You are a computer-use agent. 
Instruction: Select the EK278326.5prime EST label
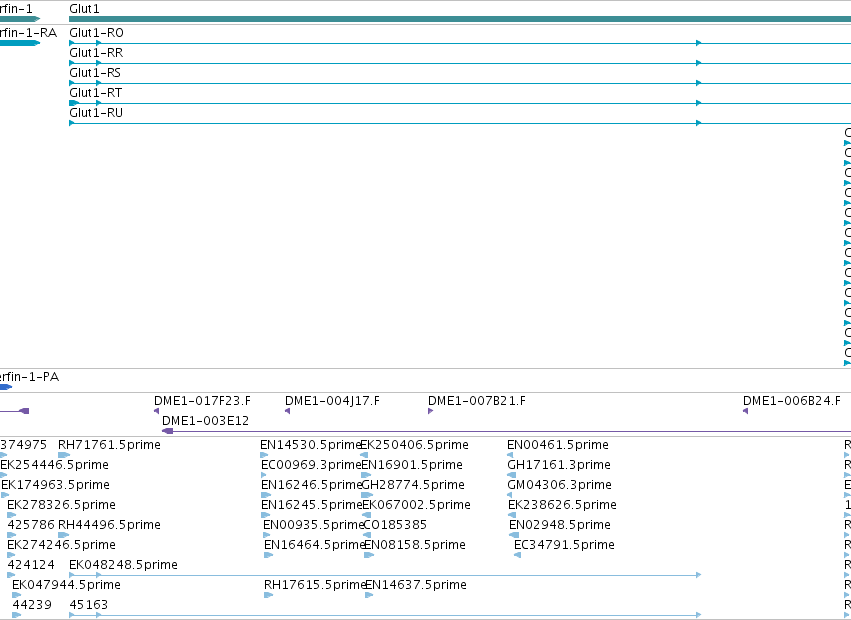click(61, 505)
